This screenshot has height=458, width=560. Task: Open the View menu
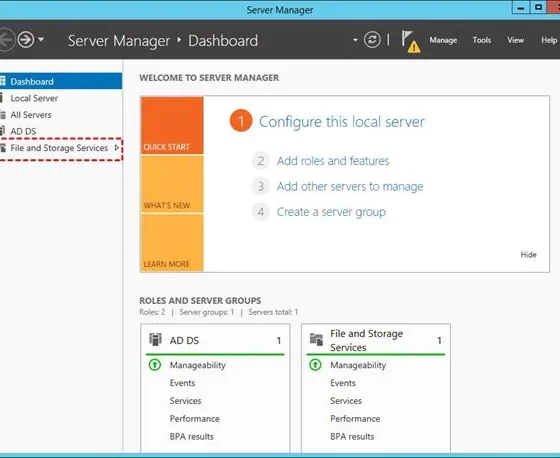[515, 40]
